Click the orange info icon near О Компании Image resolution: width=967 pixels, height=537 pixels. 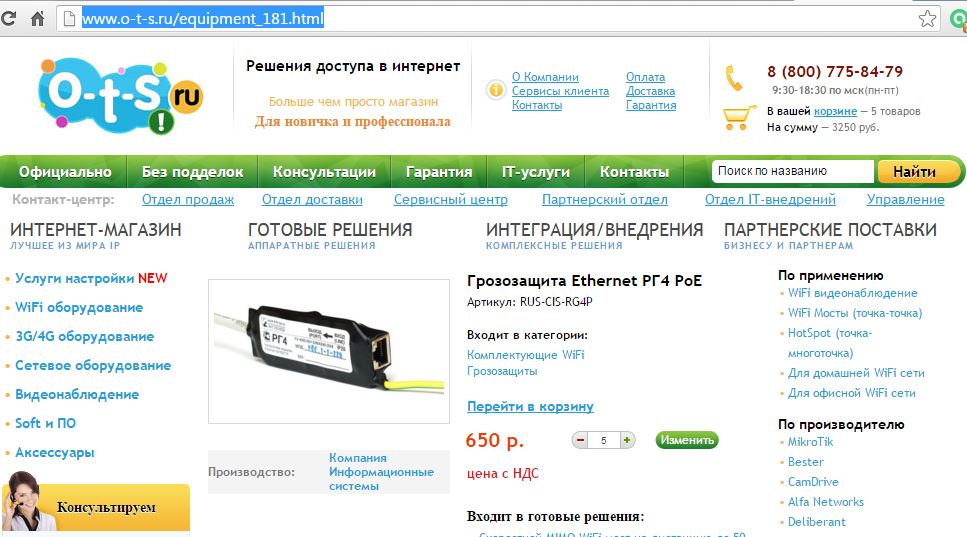(495, 91)
